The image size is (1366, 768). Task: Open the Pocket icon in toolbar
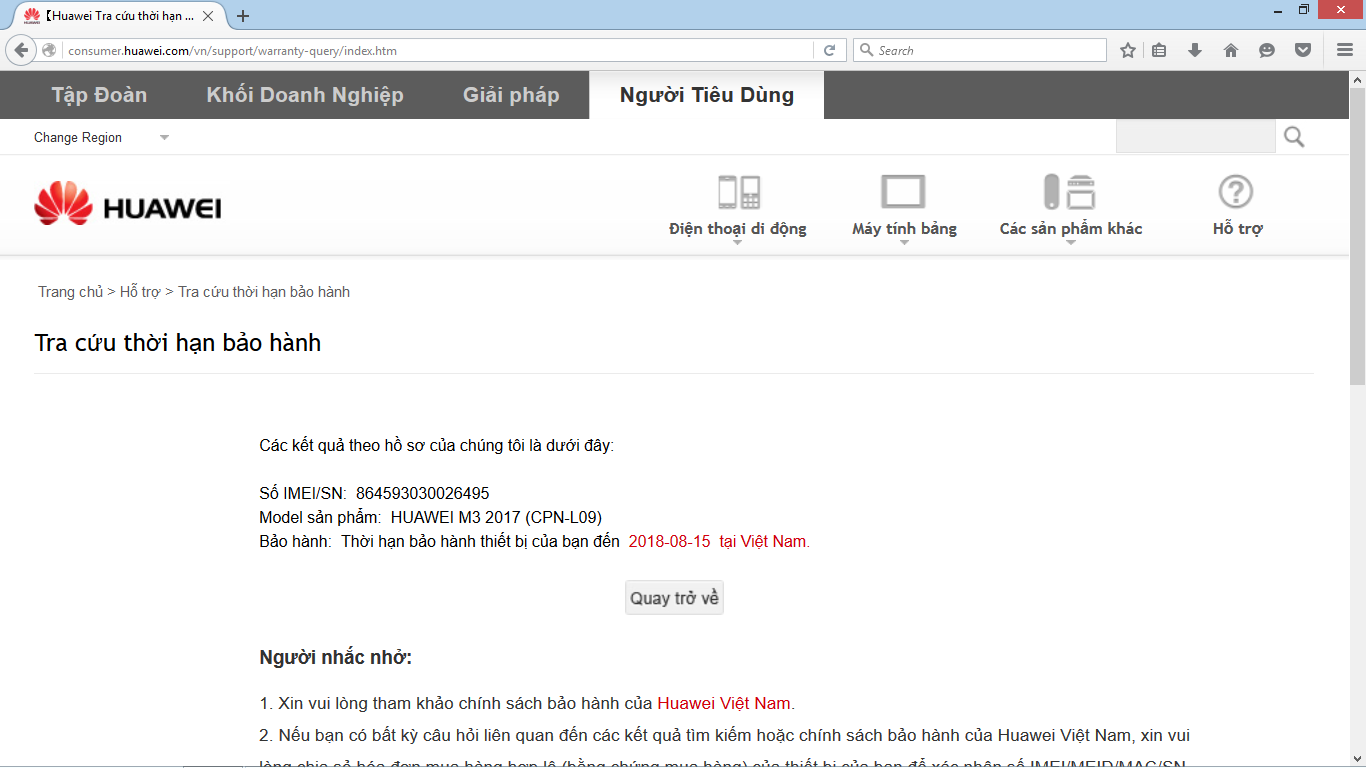[x=1303, y=50]
